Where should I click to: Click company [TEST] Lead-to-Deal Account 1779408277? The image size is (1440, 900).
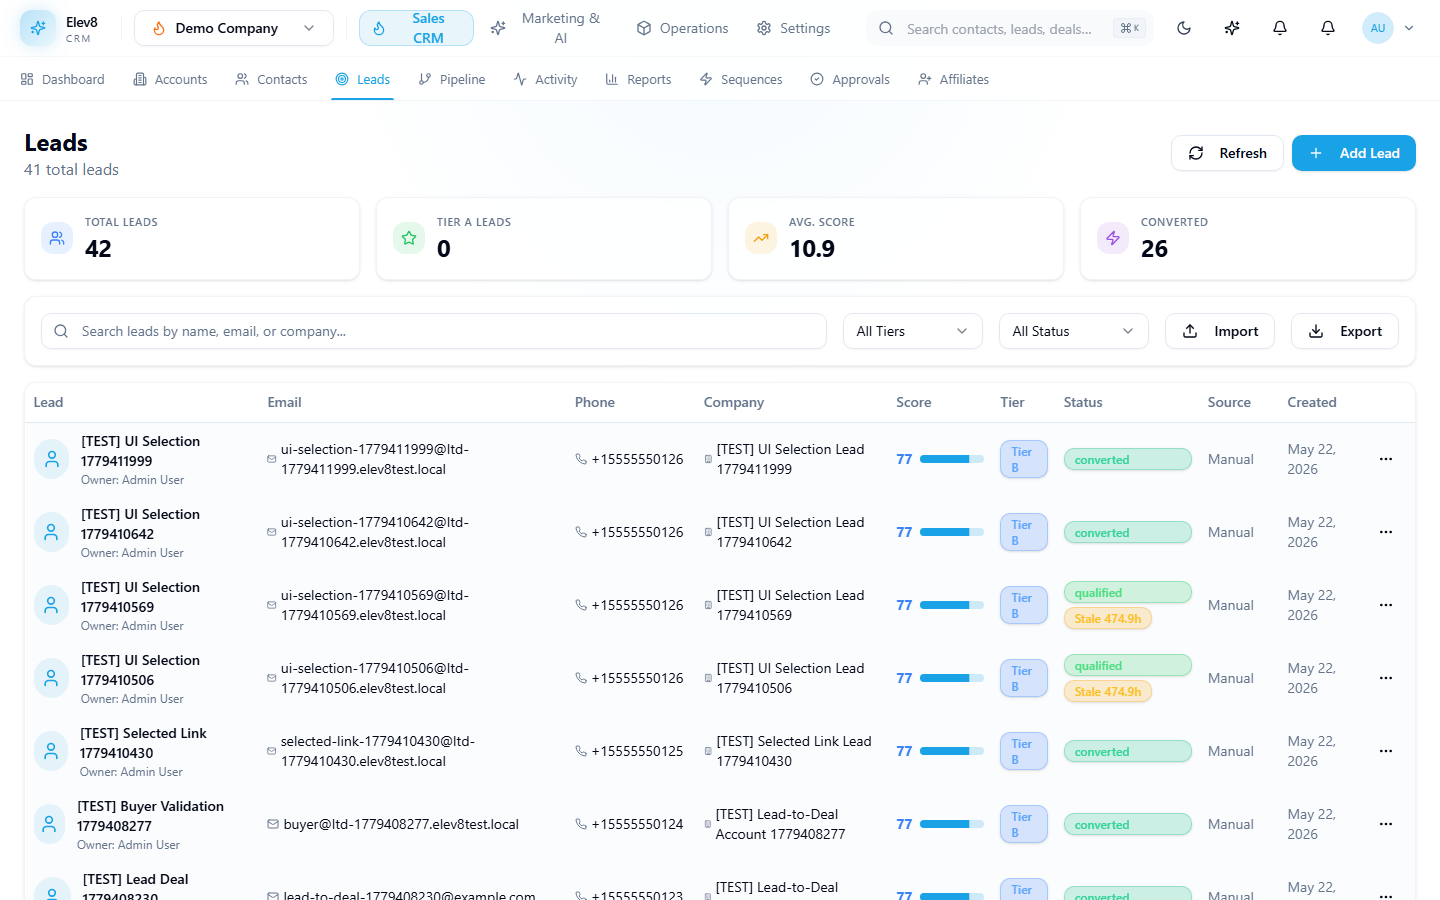[780, 824]
